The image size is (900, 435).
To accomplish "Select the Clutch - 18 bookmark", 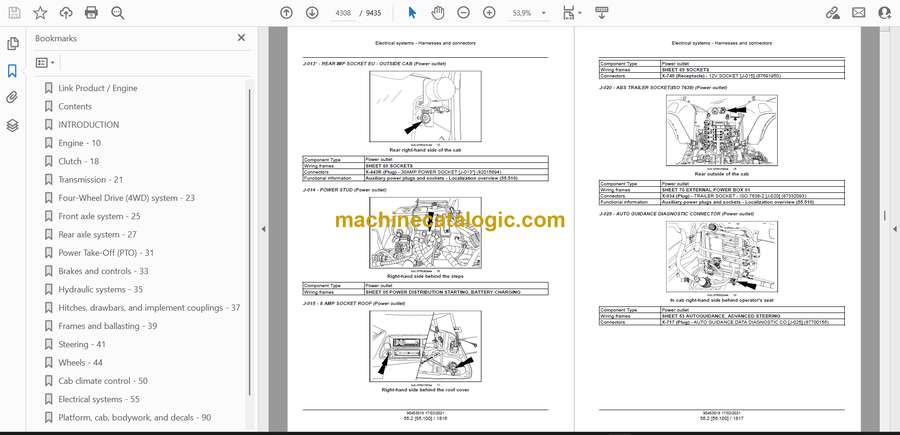I will tap(79, 161).
